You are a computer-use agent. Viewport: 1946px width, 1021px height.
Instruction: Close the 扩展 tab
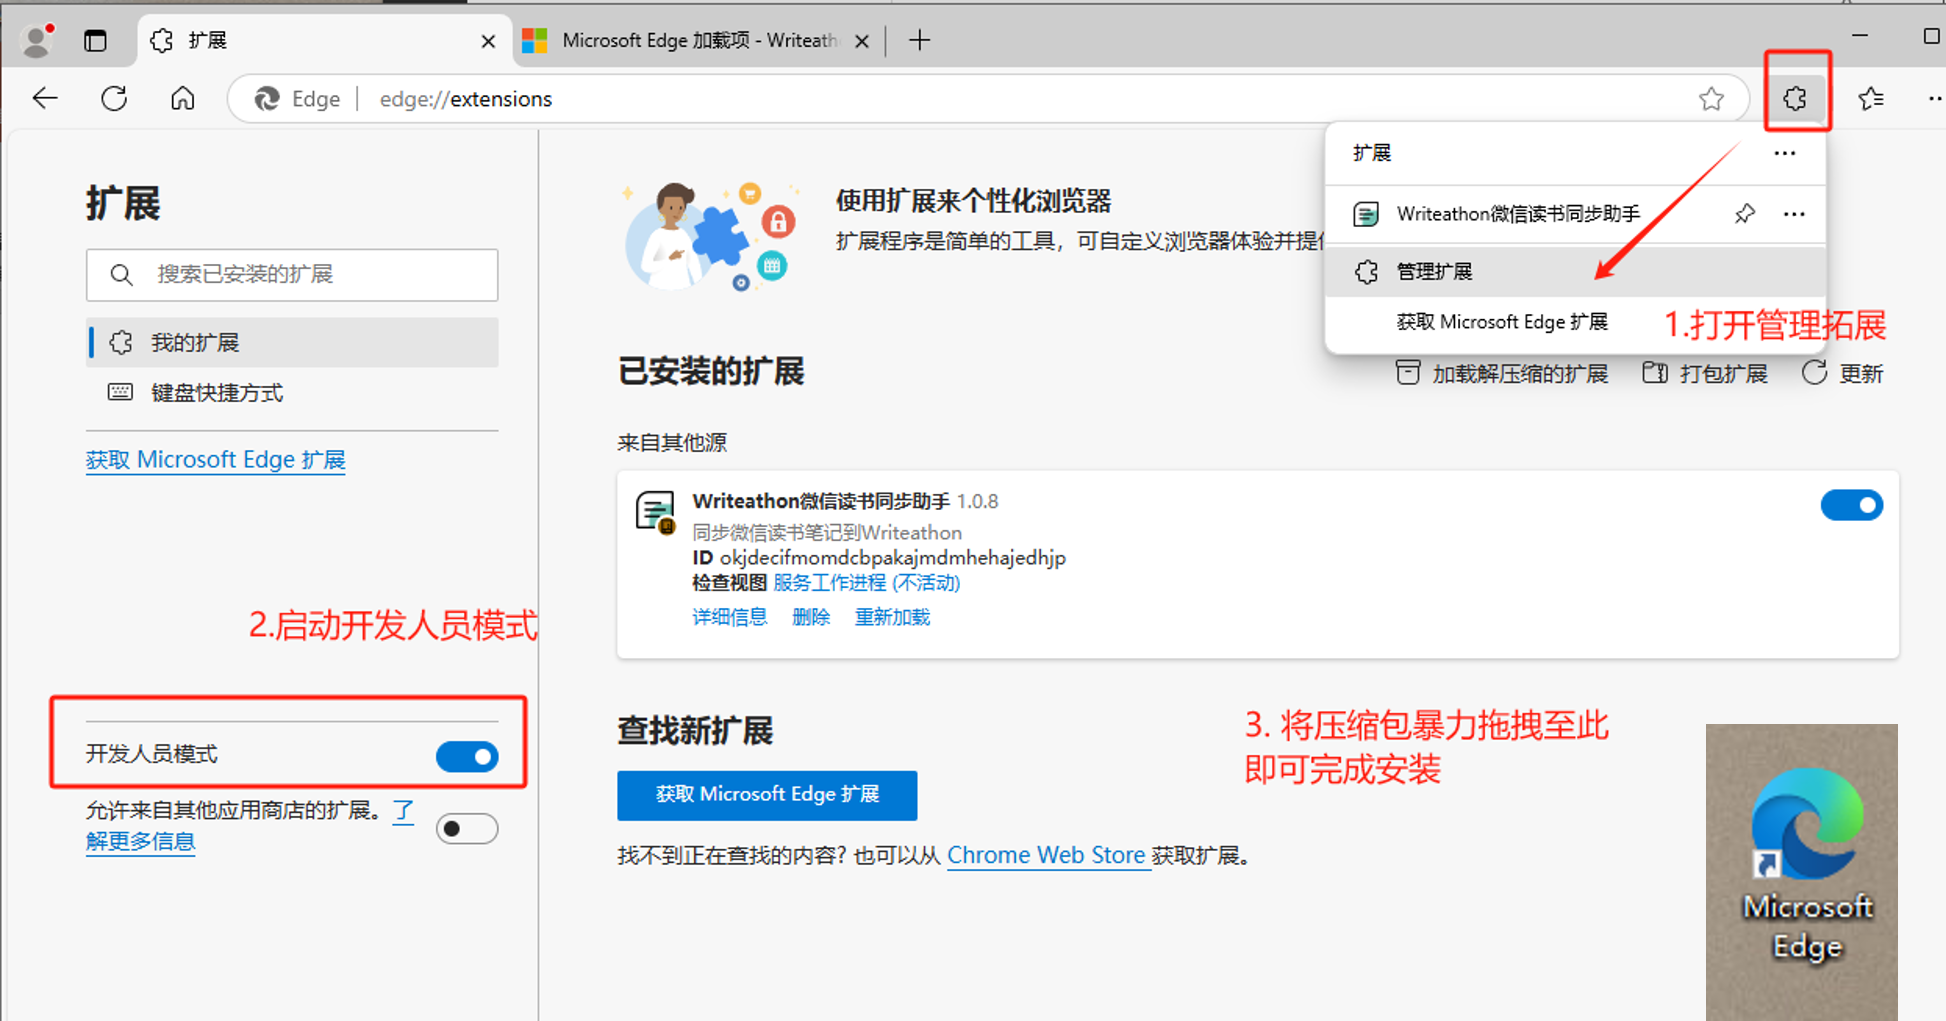[488, 41]
